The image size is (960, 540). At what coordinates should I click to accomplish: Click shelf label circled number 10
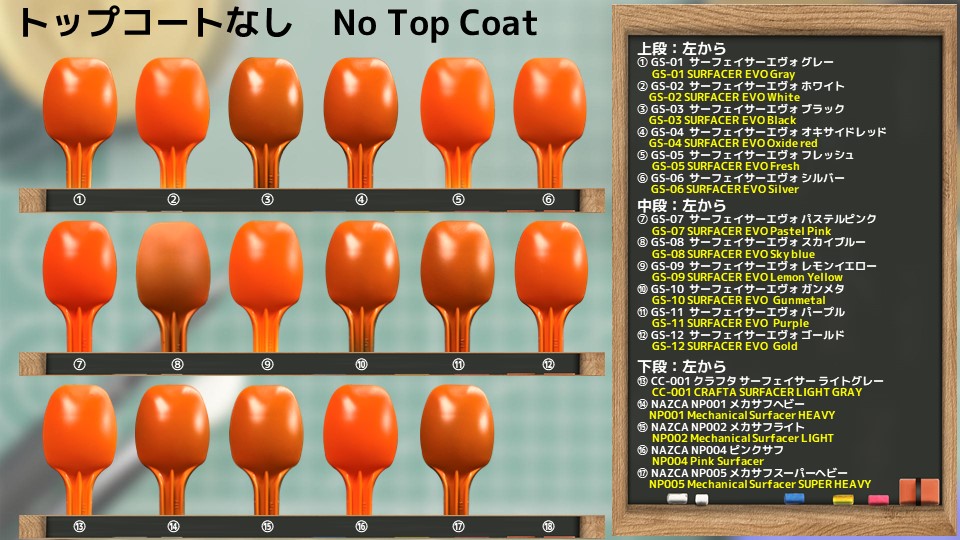(361, 364)
